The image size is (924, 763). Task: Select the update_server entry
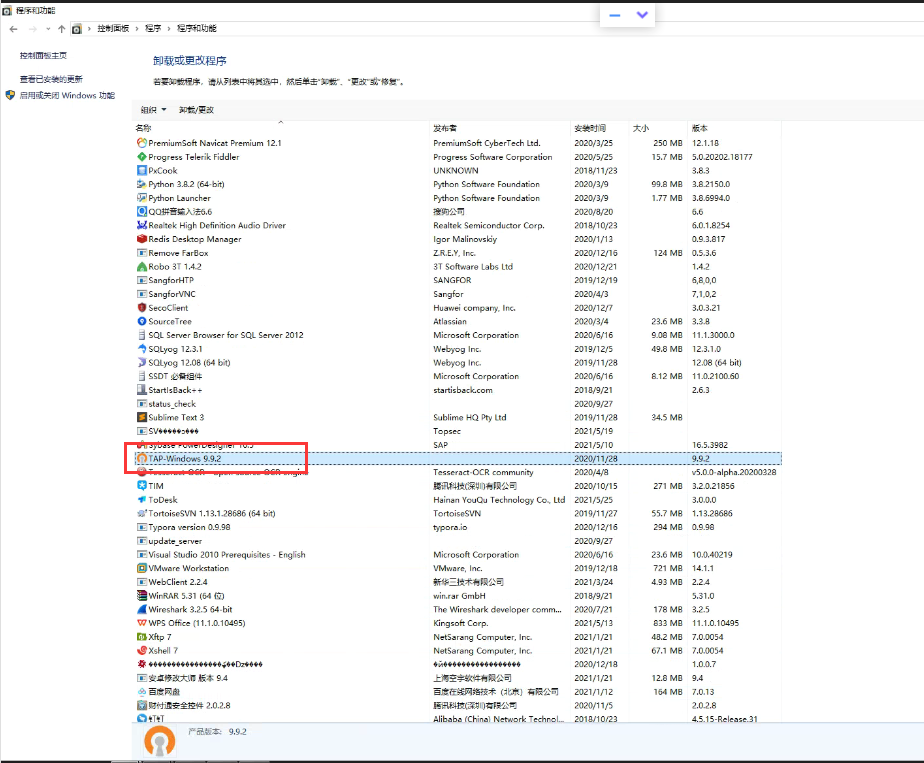coord(458,541)
